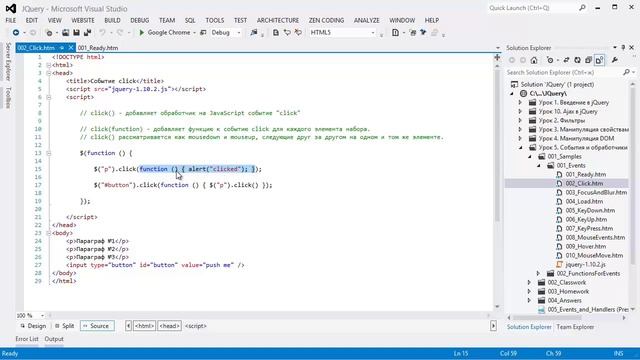
Task: Switch to the Team Explorer tab
Action: point(575,327)
